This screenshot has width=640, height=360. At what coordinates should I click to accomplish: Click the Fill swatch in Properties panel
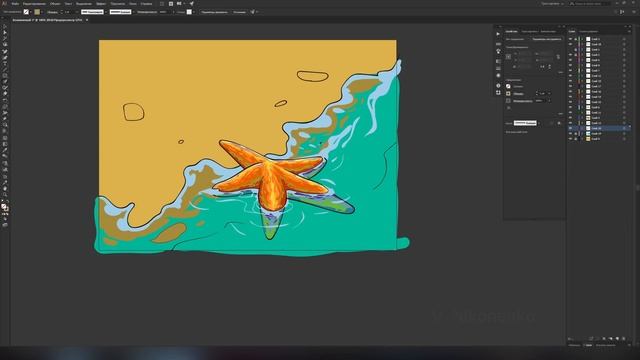[x=508, y=86]
